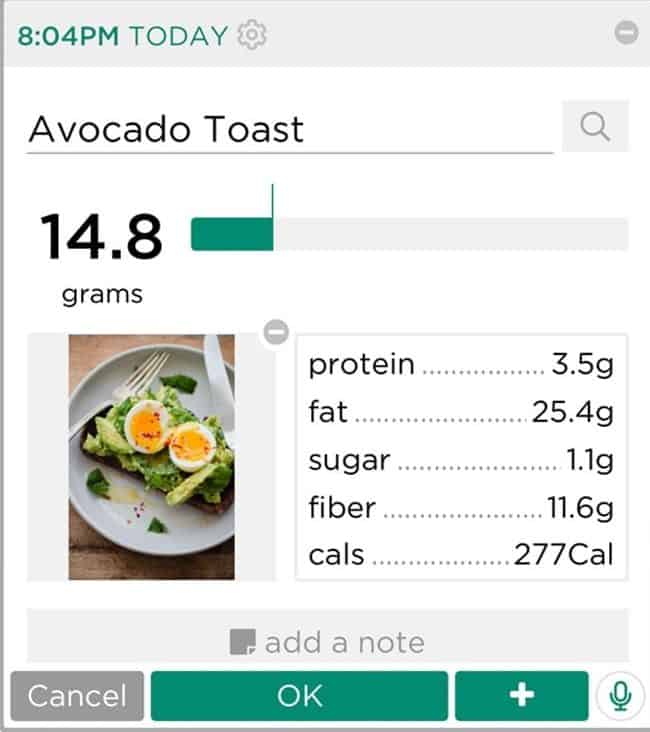This screenshot has height=732, width=650.
Task: Select the fat 25.4g row
Action: click(461, 411)
